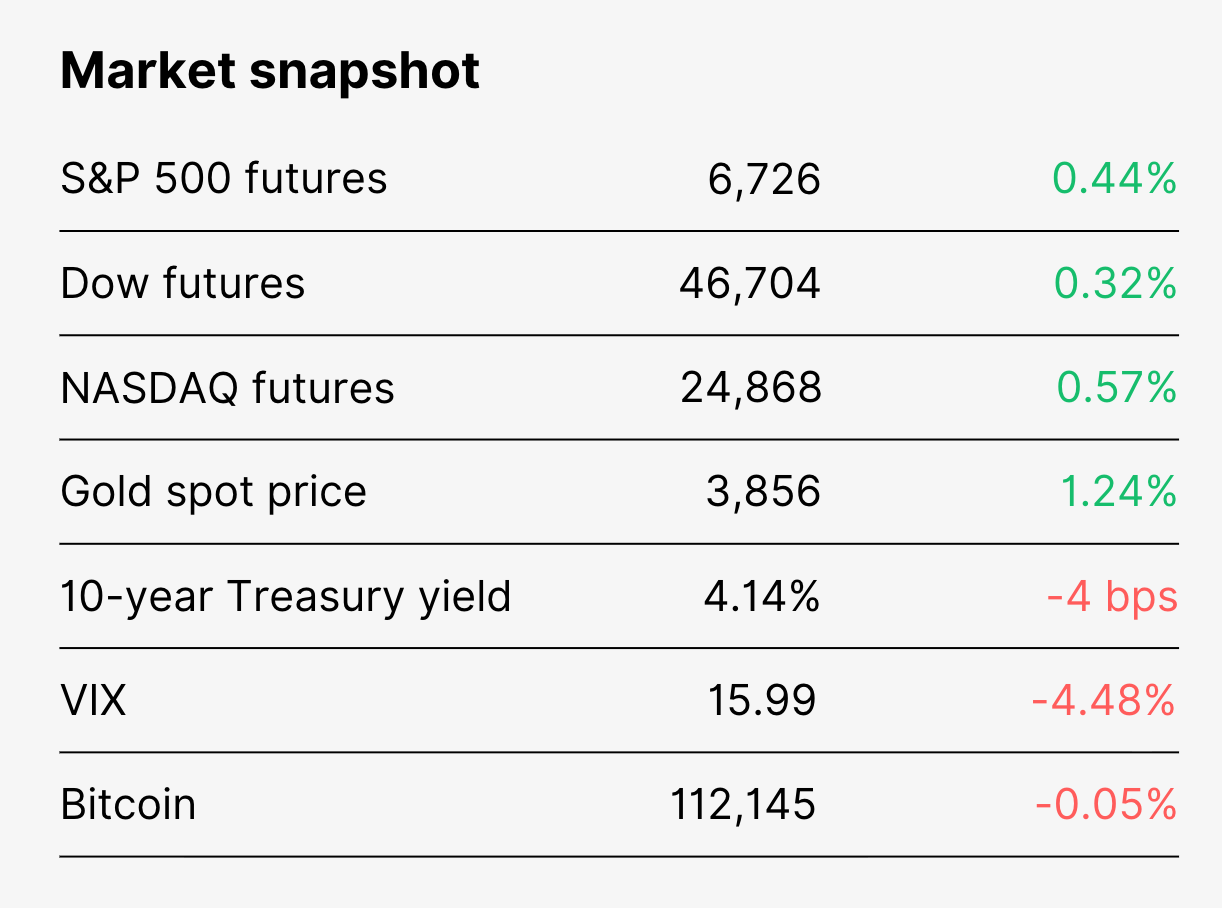This screenshot has height=908, width=1222.
Task: Click the 4.14% Treasury yield value
Action: pos(762,596)
